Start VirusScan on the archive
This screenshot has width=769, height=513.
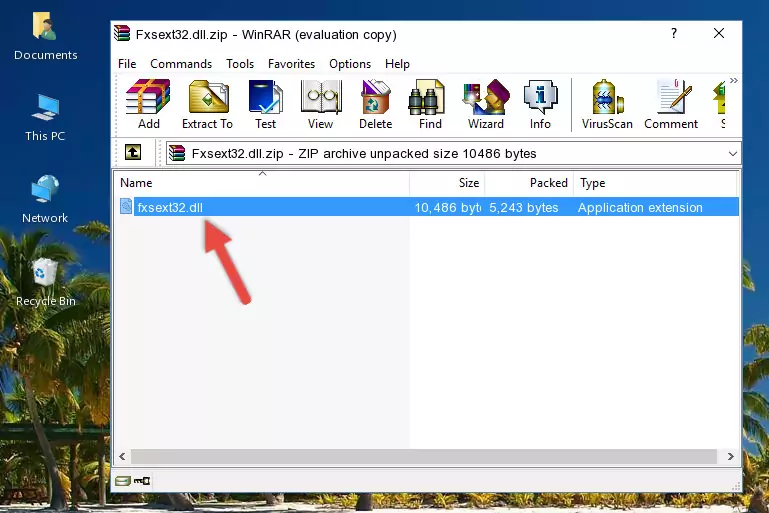click(607, 104)
